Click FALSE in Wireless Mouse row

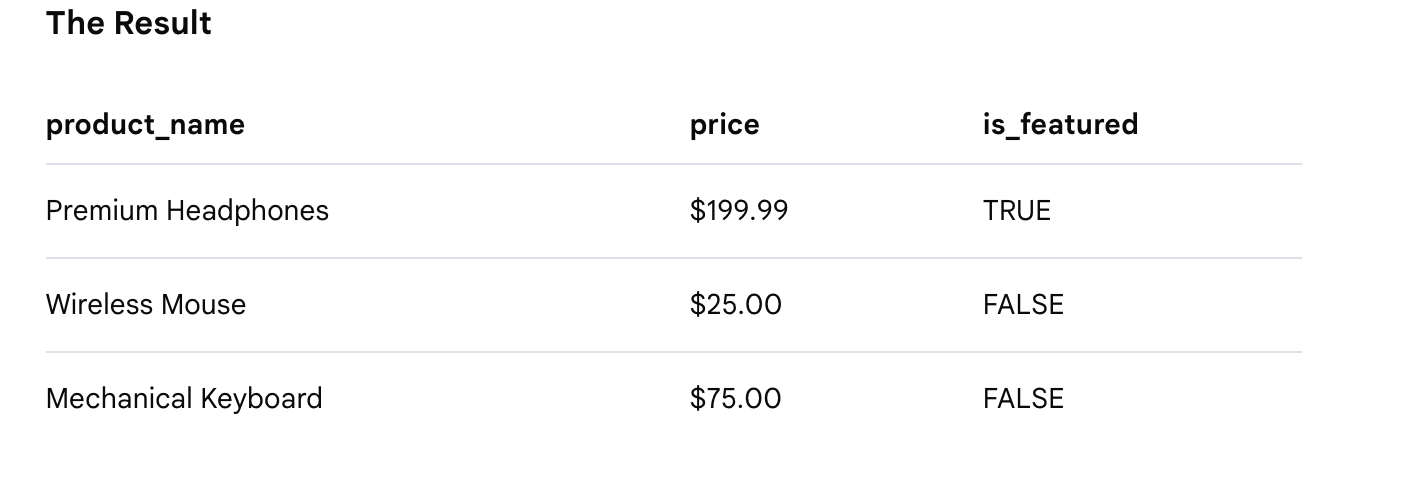(x=1023, y=305)
